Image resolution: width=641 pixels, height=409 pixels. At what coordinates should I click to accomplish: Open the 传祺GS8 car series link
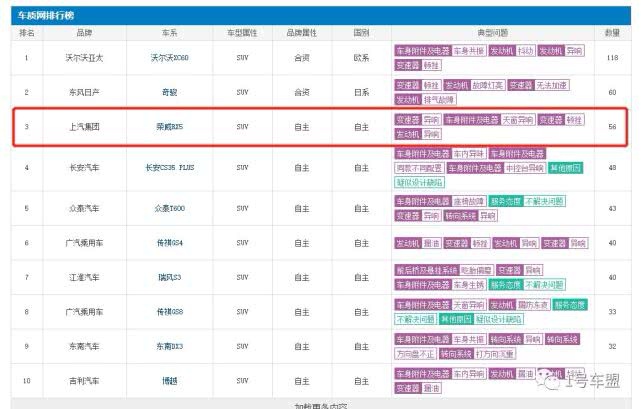[x=170, y=312]
